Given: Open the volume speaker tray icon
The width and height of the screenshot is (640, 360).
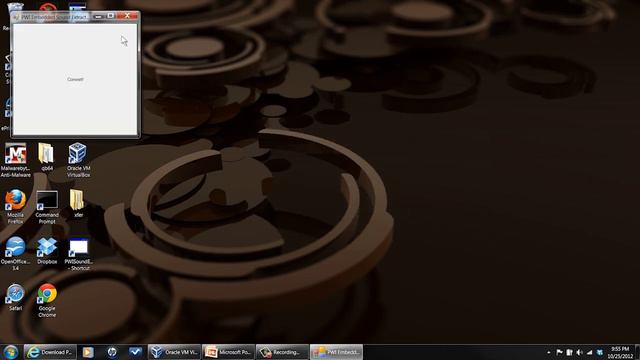Looking at the screenshot, I should tap(580, 352).
